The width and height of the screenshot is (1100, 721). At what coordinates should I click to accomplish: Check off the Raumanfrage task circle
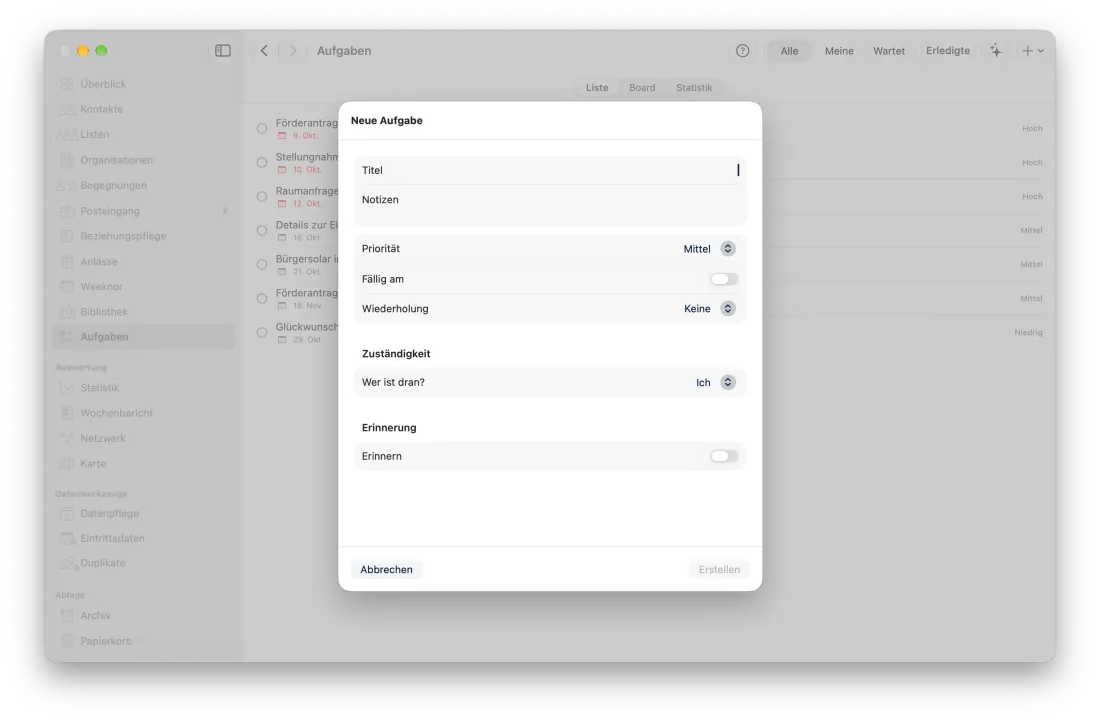pyautogui.click(x=262, y=196)
